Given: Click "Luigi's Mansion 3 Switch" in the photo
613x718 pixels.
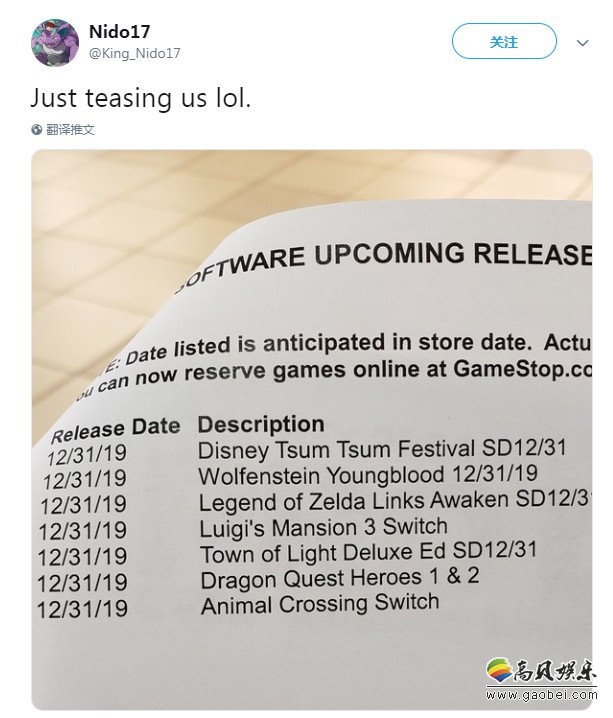Looking at the screenshot, I should [323, 527].
